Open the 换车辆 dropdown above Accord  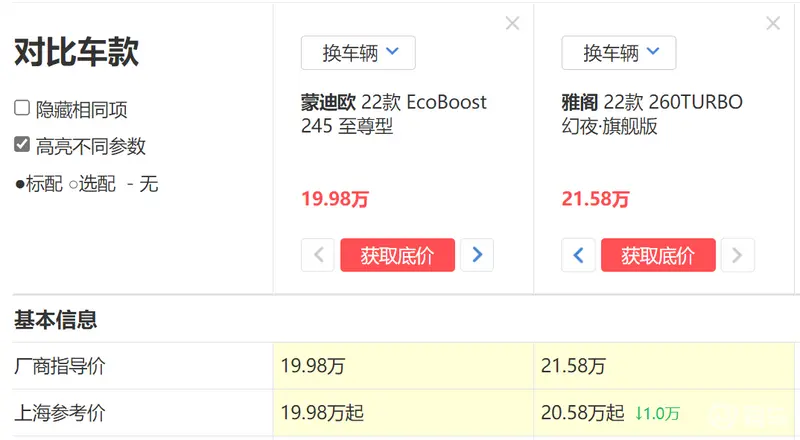point(618,53)
